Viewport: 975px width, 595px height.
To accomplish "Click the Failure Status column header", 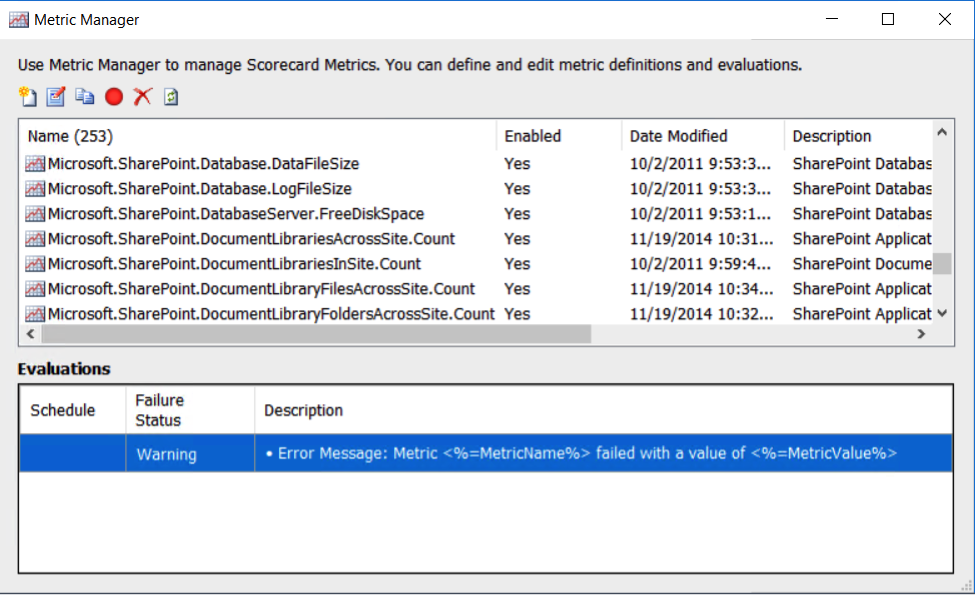I will click(x=190, y=410).
